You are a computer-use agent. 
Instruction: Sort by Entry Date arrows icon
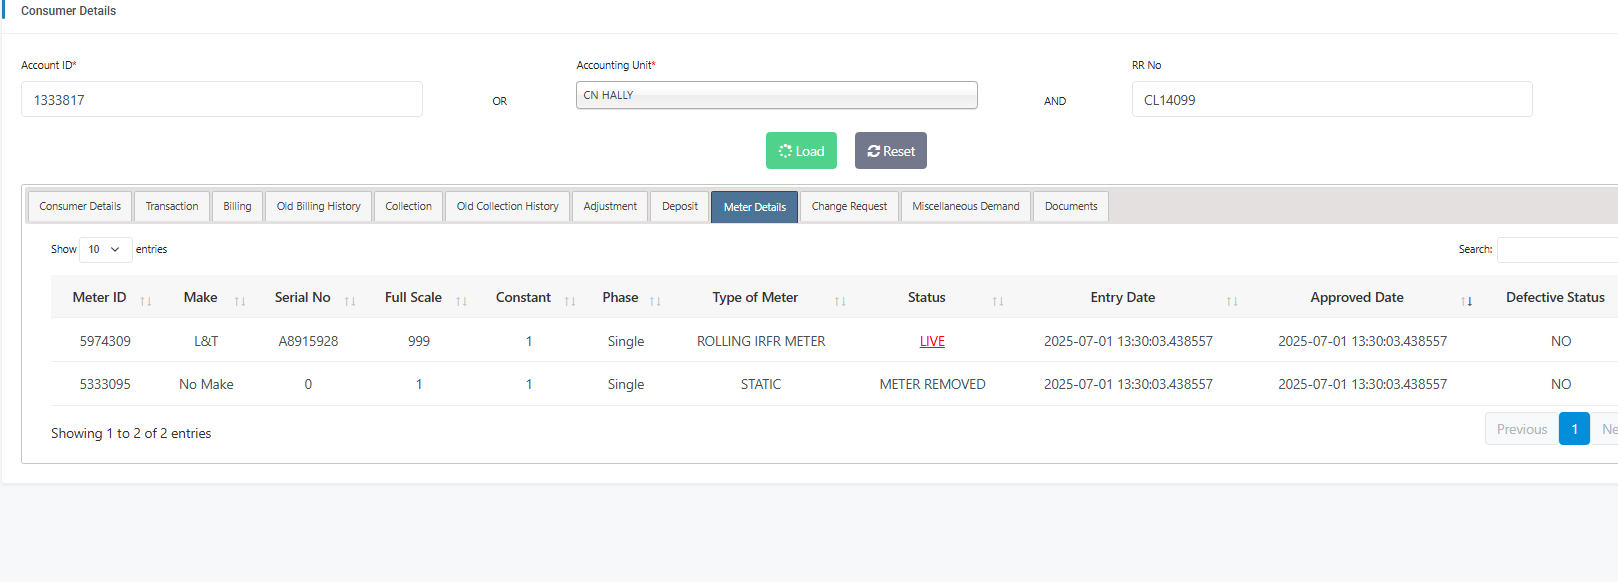tap(1232, 301)
